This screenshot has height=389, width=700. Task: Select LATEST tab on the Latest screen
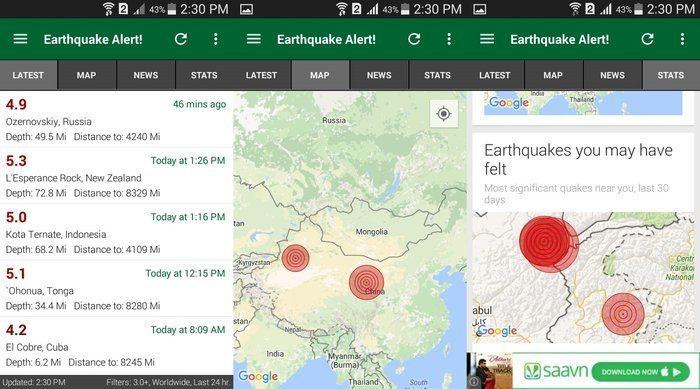[x=29, y=75]
